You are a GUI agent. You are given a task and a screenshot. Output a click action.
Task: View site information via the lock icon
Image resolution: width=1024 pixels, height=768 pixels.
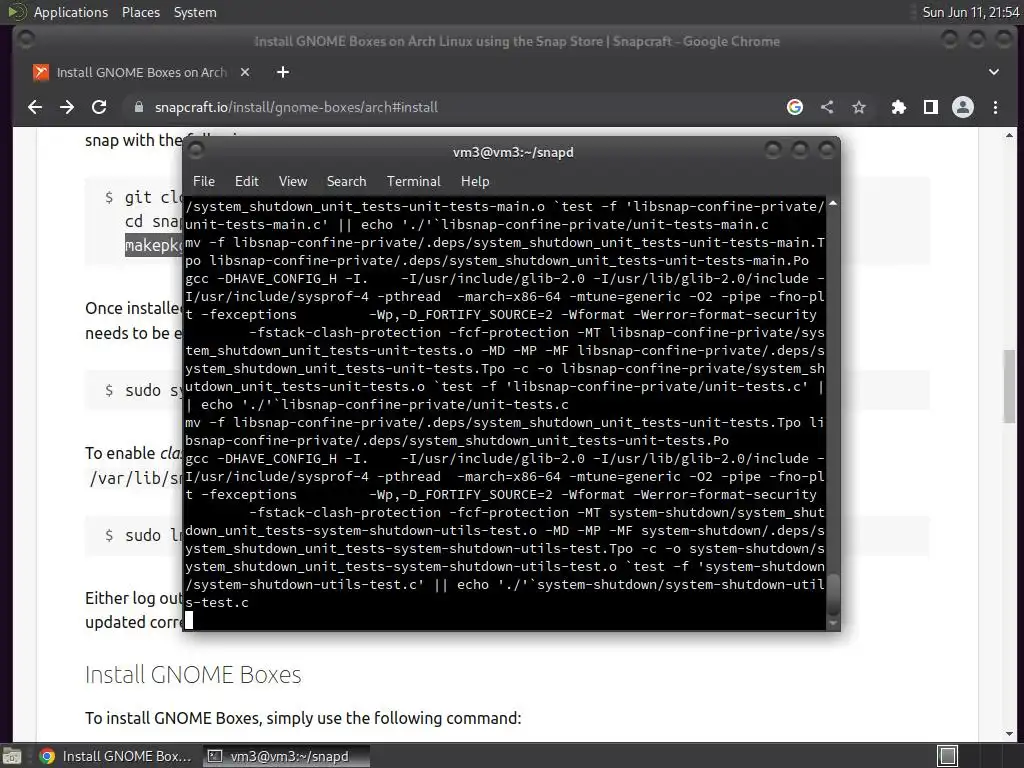pyautogui.click(x=138, y=107)
